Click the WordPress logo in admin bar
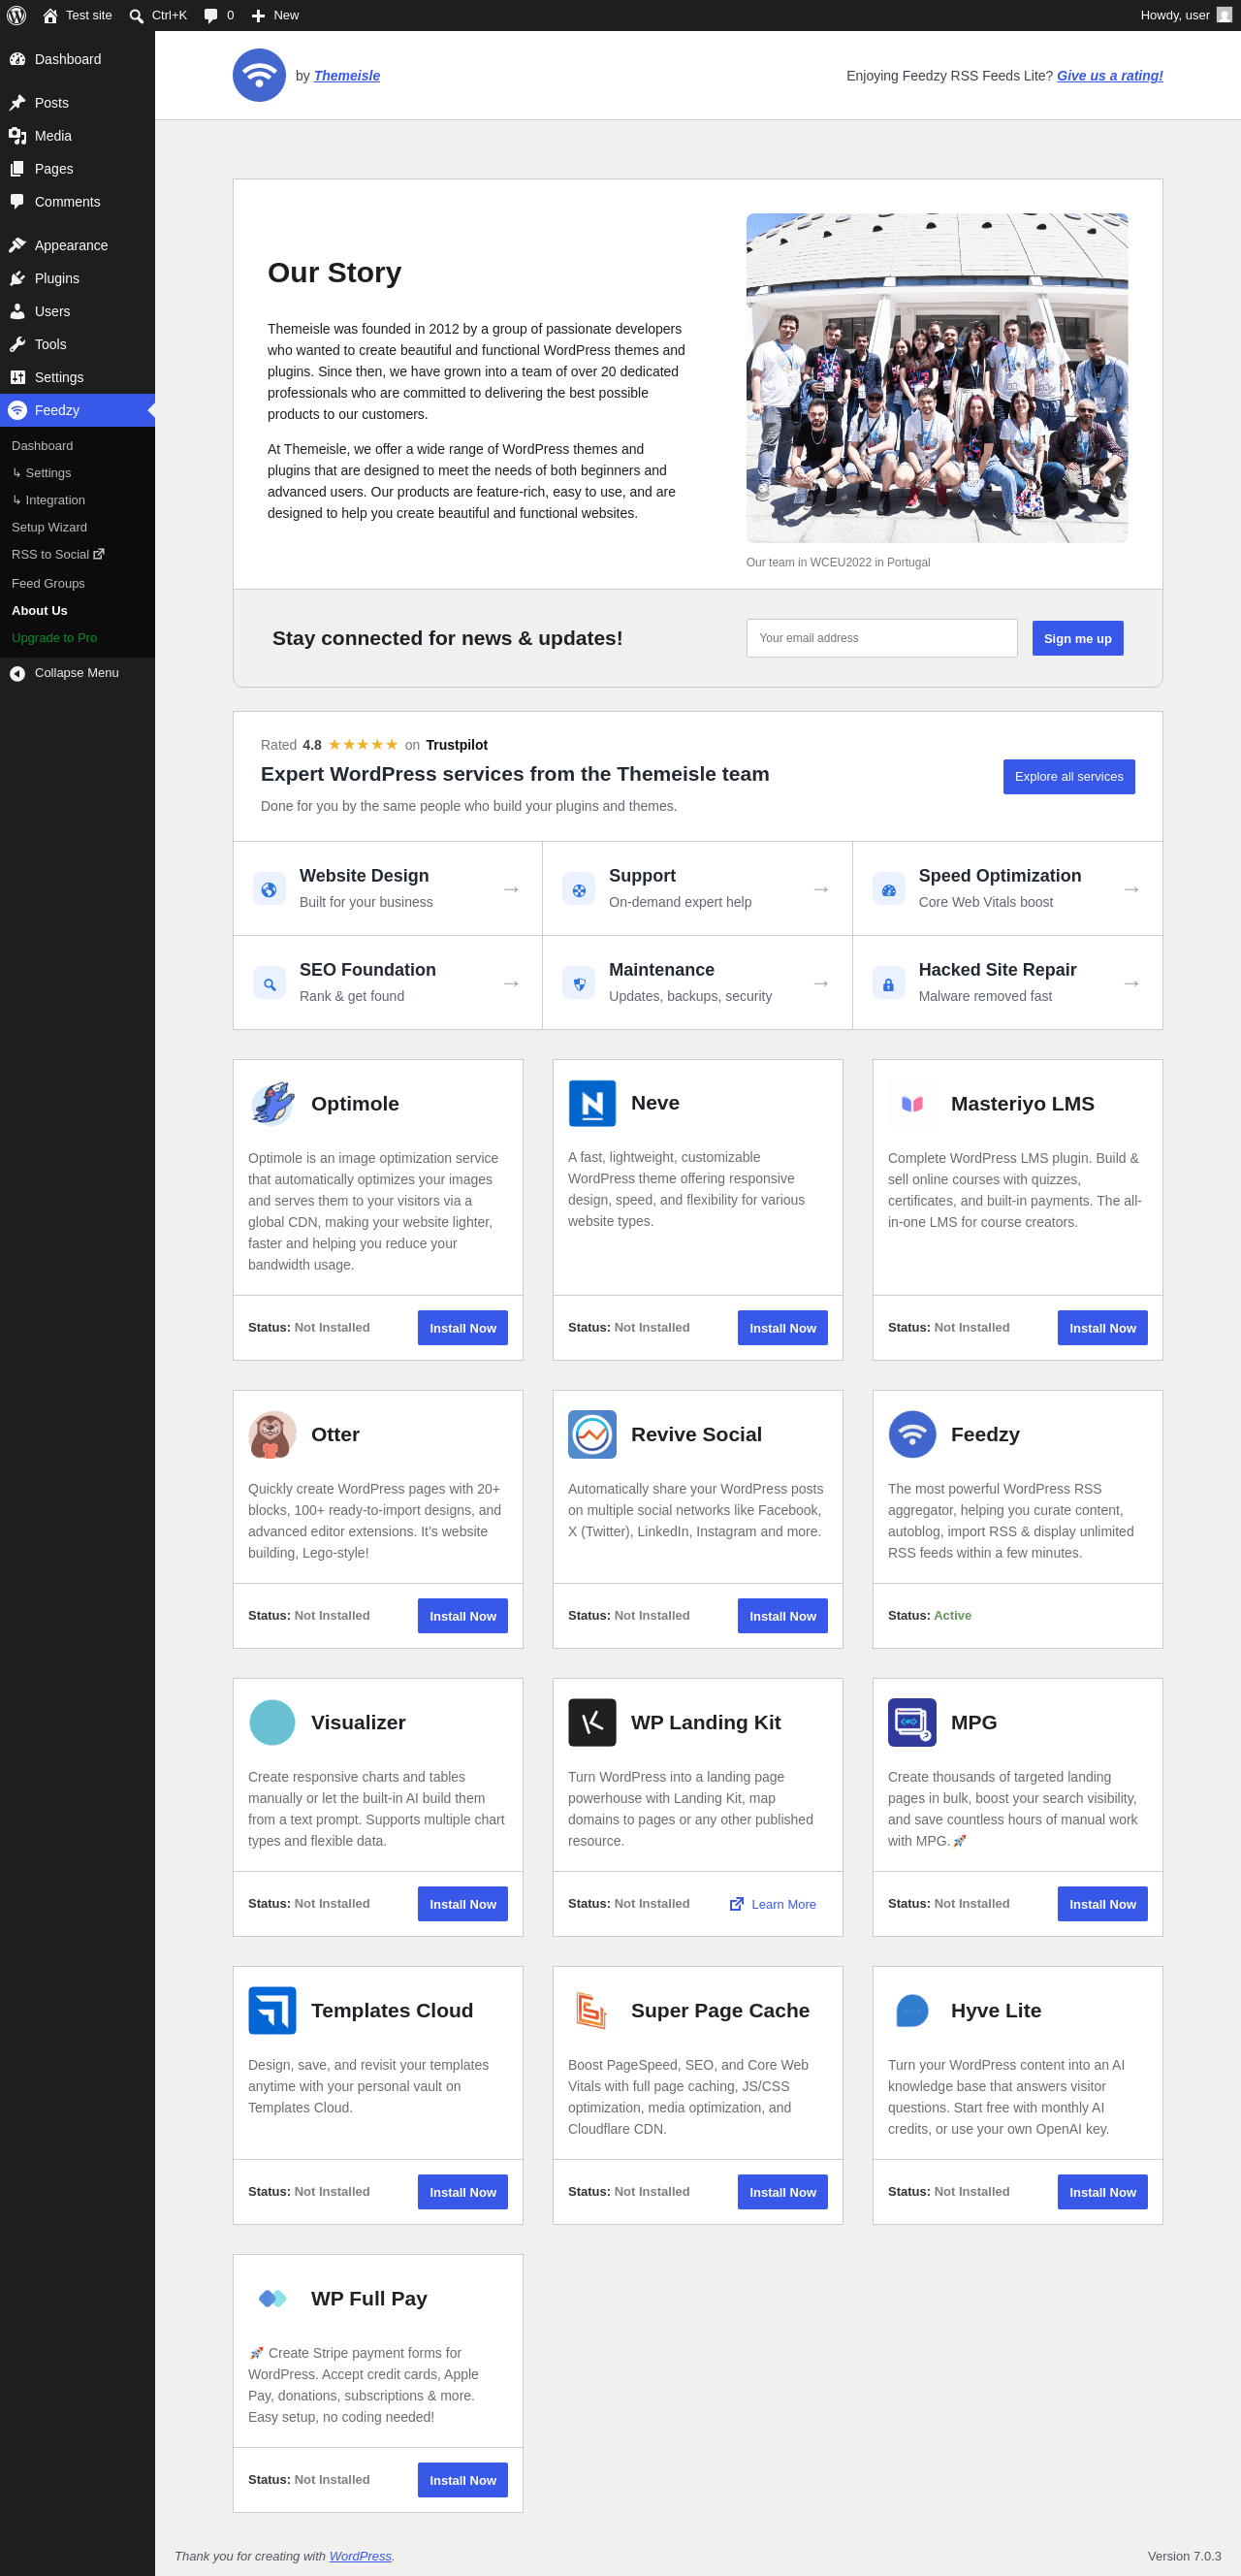The height and width of the screenshot is (2576, 1241). tap(16, 15)
